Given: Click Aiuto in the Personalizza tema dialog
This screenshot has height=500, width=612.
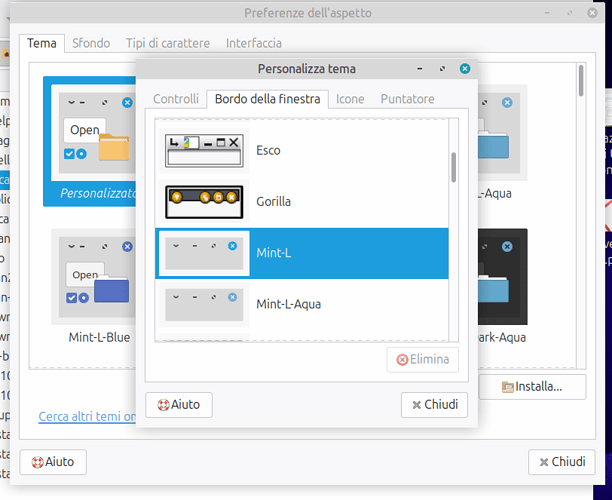Looking at the screenshot, I should (x=179, y=405).
